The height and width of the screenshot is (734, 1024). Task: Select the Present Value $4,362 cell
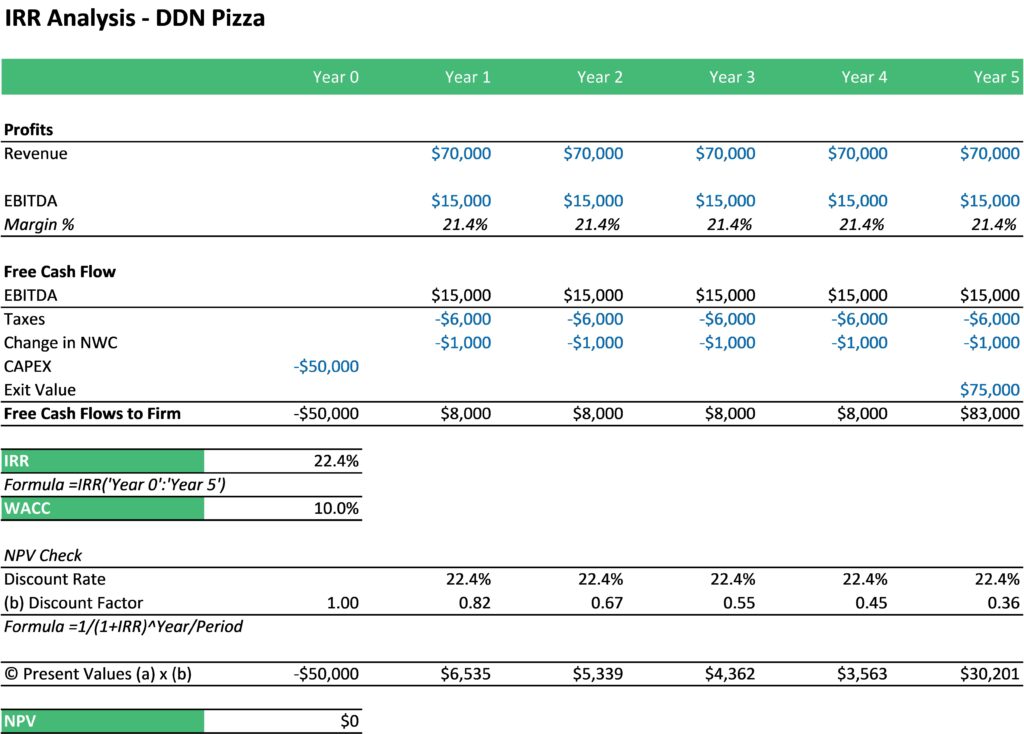tap(729, 674)
